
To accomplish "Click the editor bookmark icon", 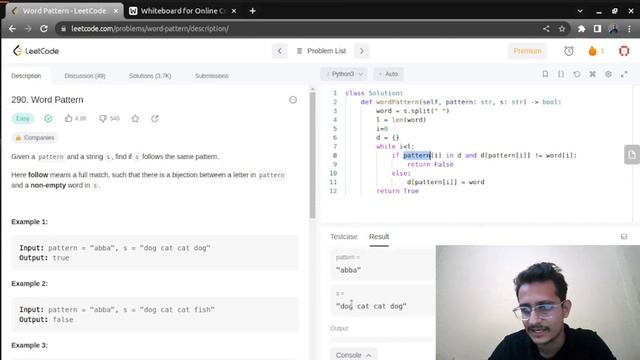I will (x=545, y=74).
